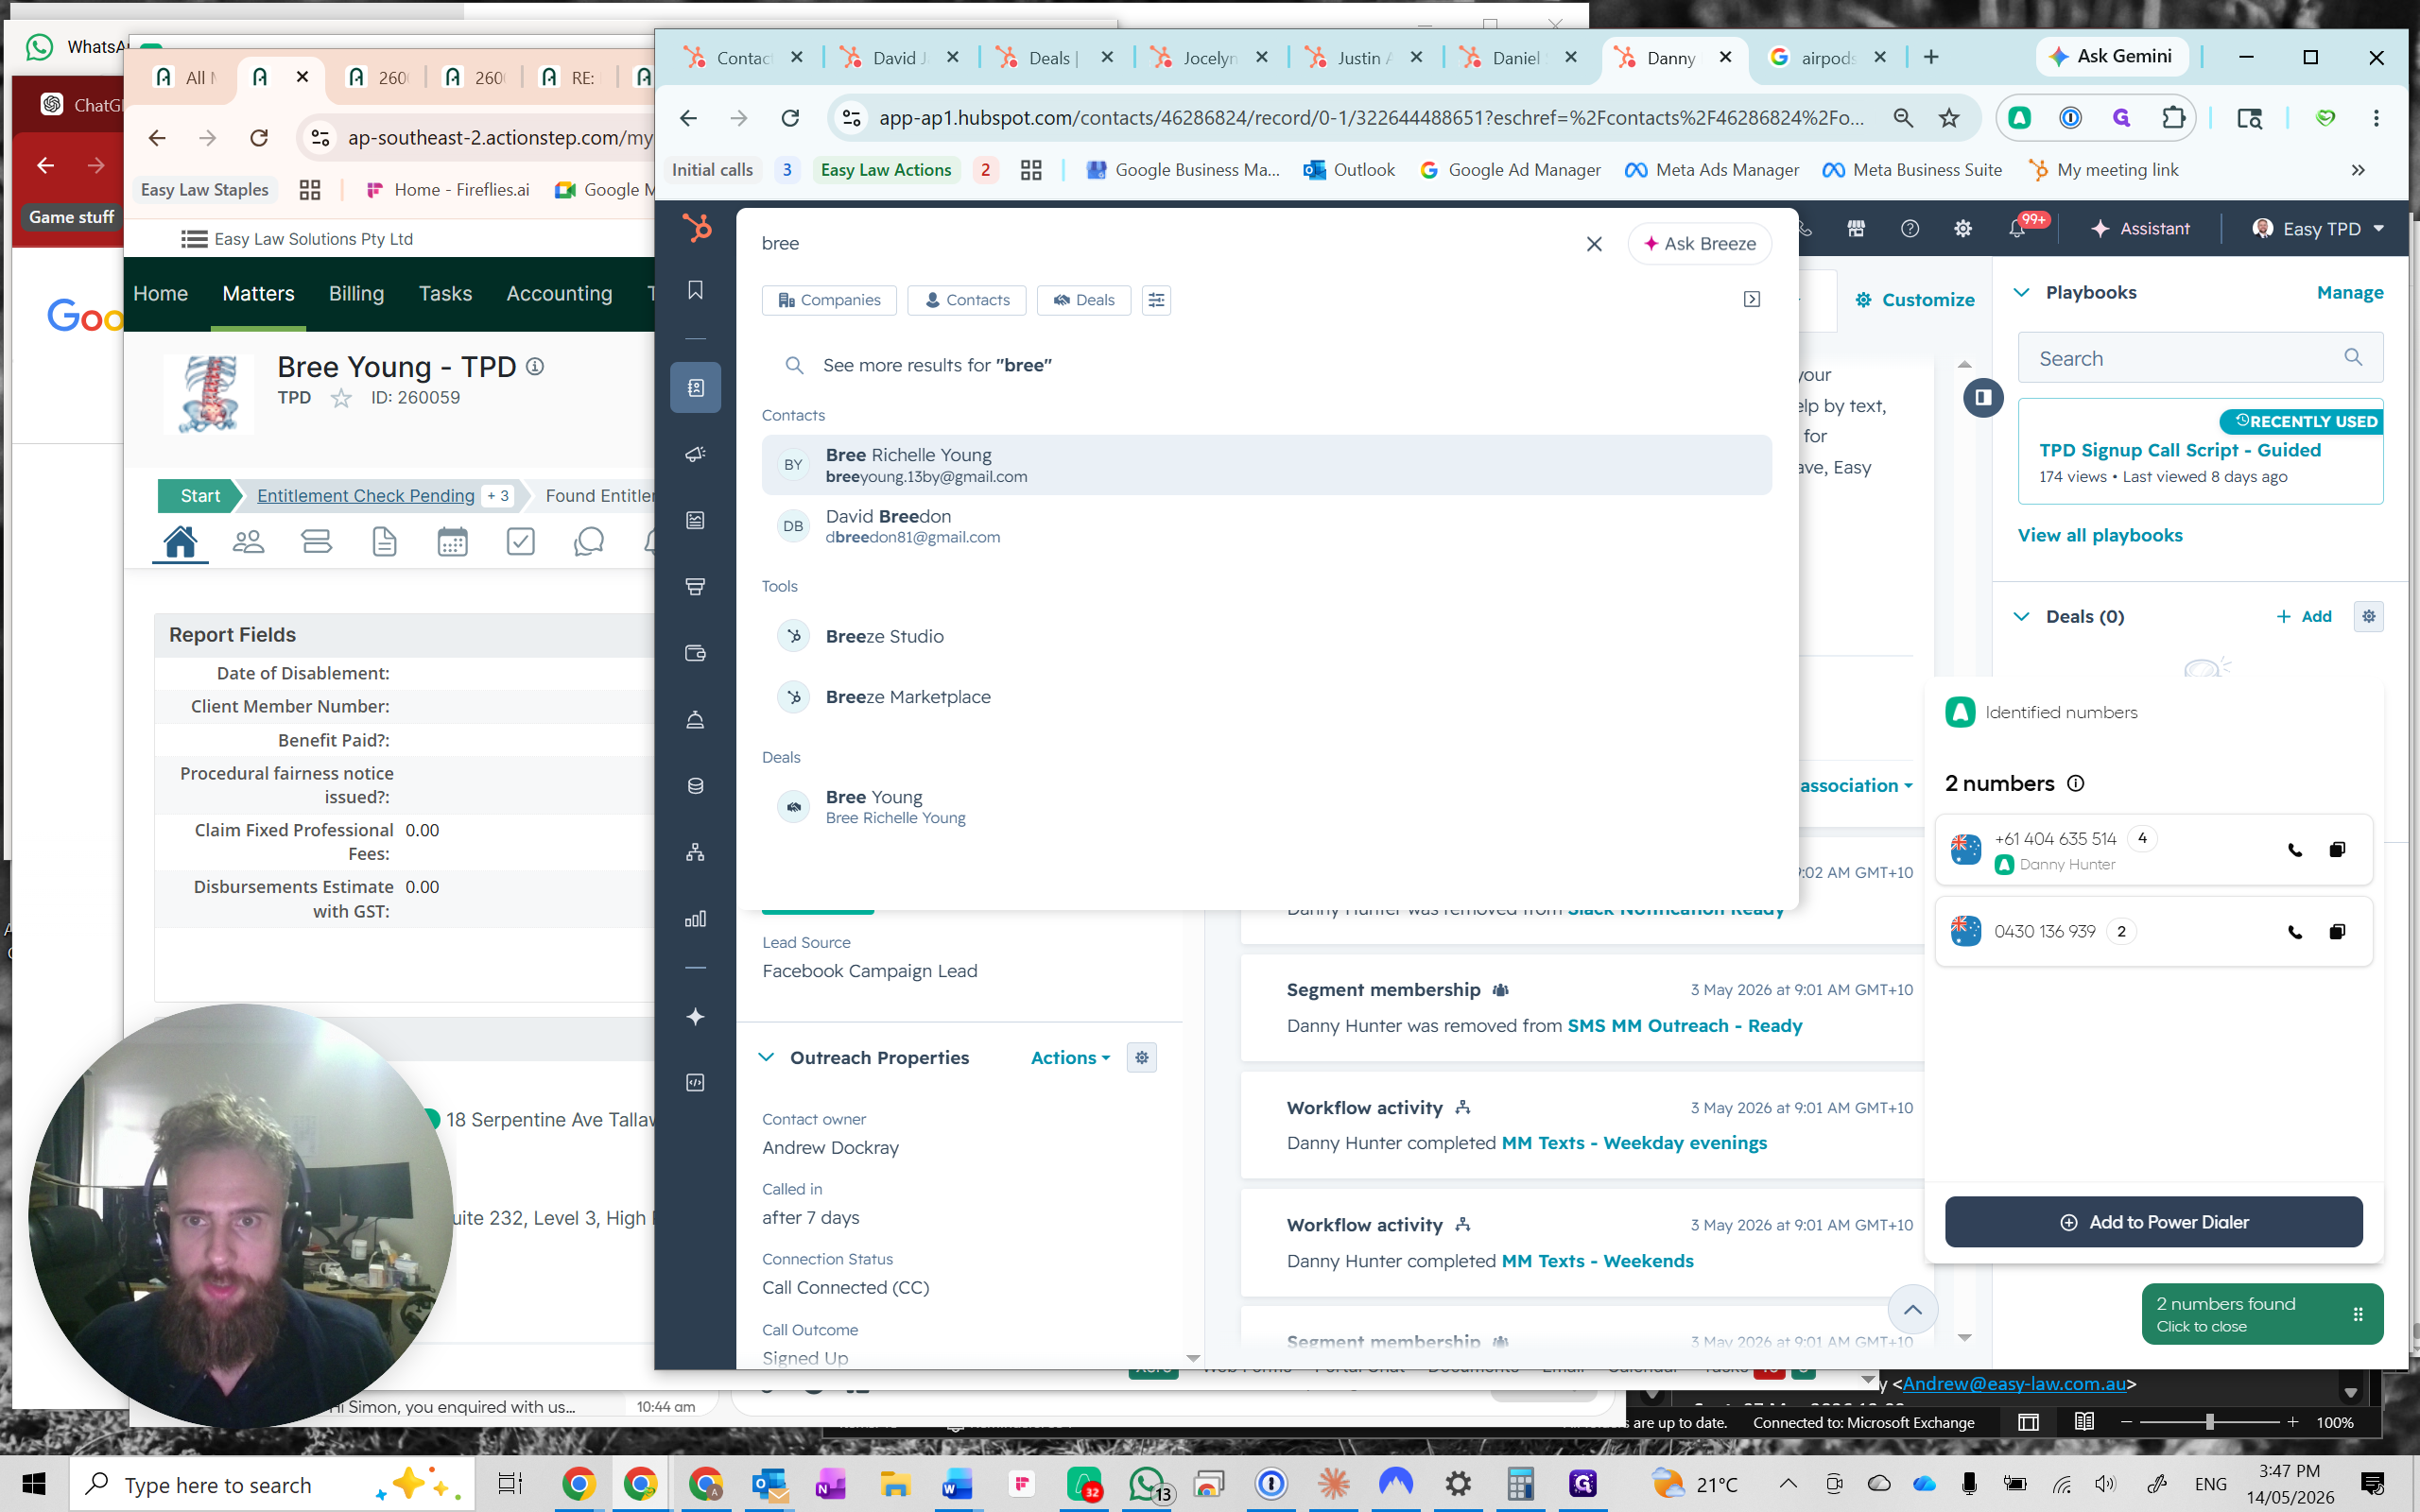Open HubSpot sprocket home logo

696,229
